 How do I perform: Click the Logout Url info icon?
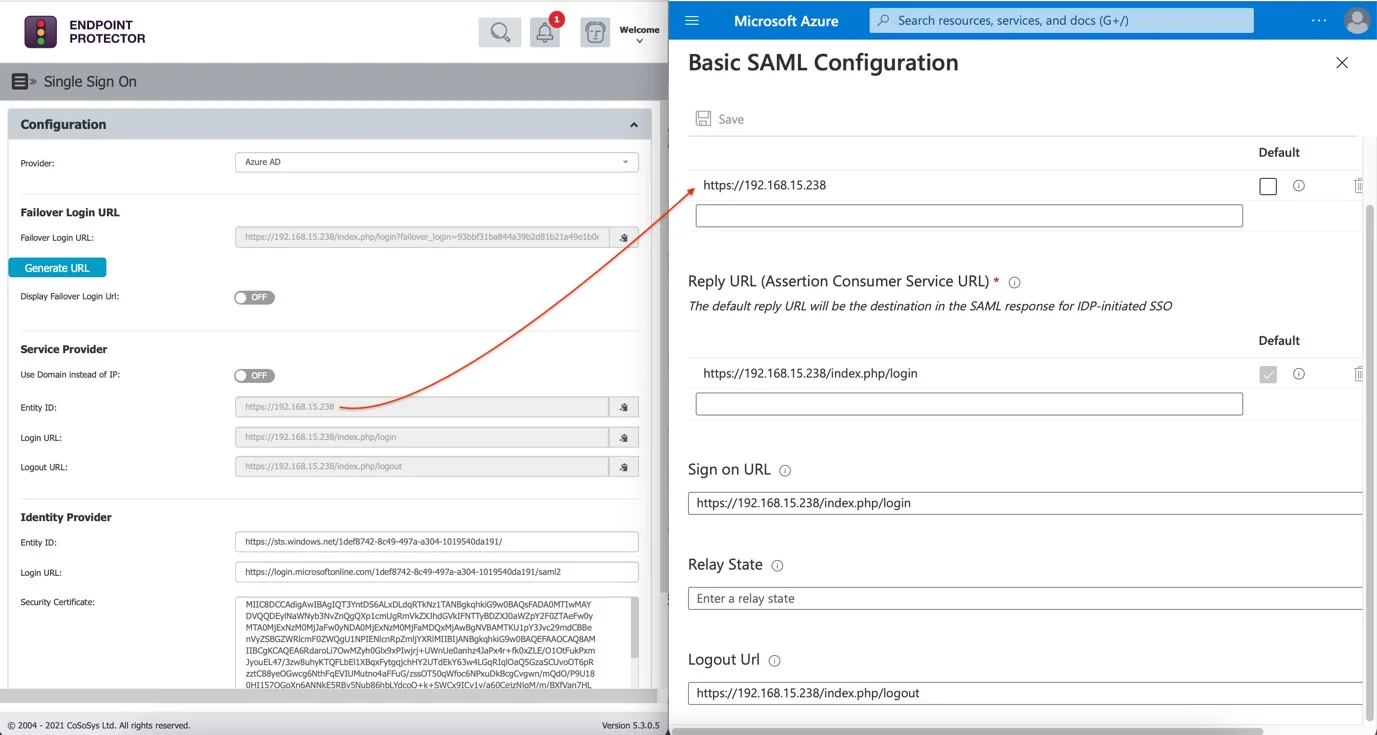pyautogui.click(x=774, y=661)
